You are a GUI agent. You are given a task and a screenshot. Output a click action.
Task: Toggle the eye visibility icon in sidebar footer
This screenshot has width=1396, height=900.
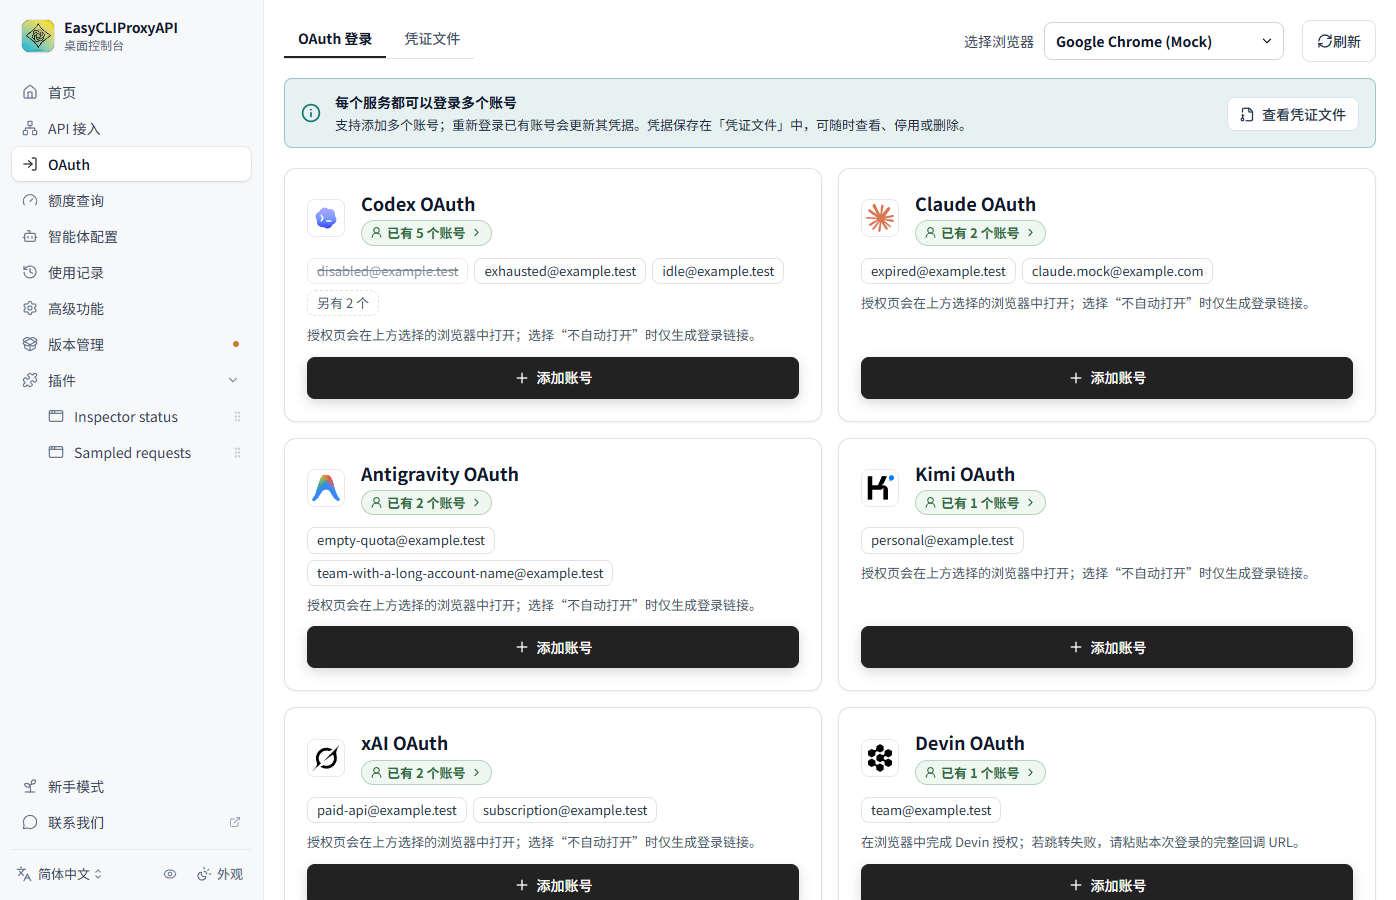[x=170, y=874]
